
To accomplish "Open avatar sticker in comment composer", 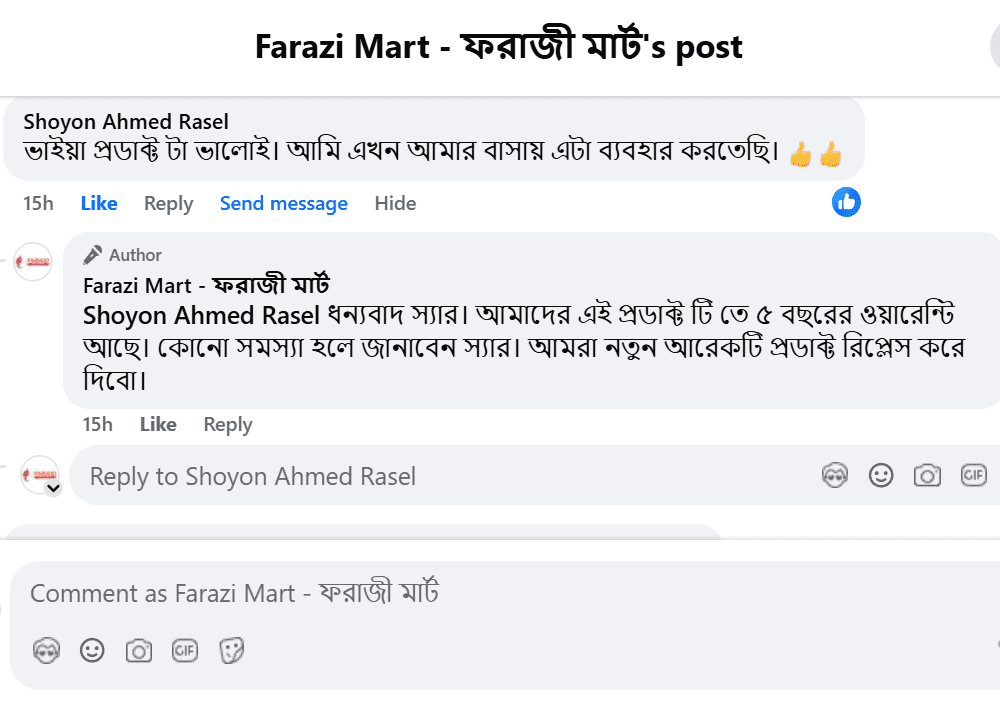I will (46, 651).
